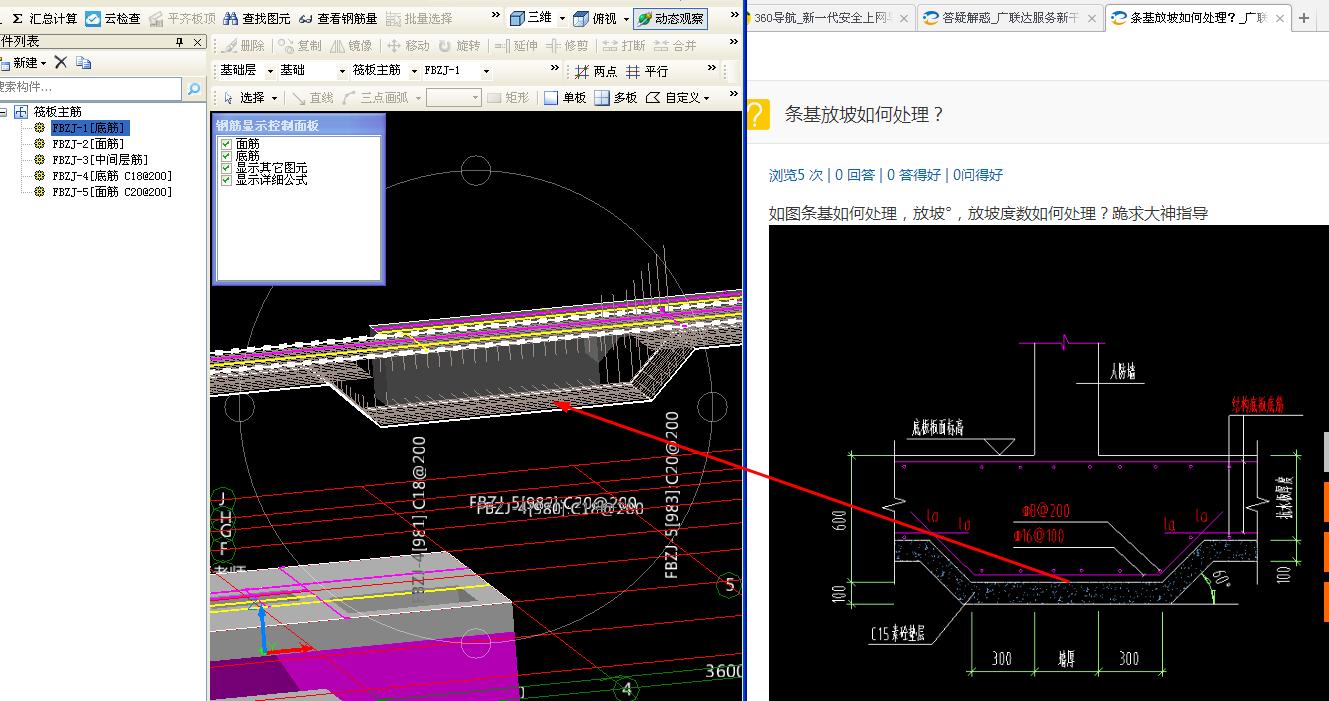Click the 钢筋显示控制面板 title bar
The width and height of the screenshot is (1329, 701).
point(298,125)
